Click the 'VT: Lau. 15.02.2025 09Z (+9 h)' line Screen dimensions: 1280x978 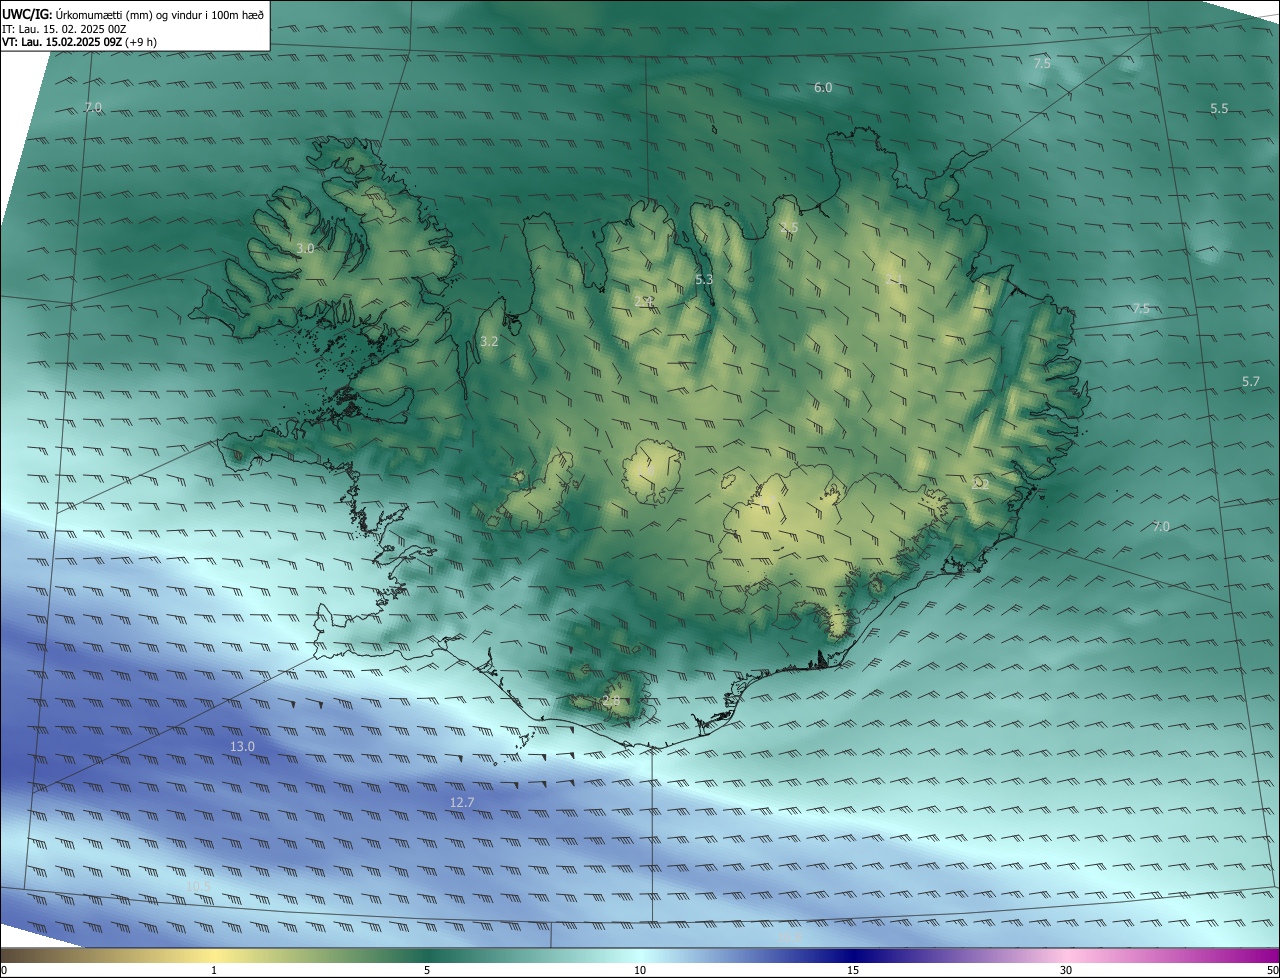[x=80, y=42]
